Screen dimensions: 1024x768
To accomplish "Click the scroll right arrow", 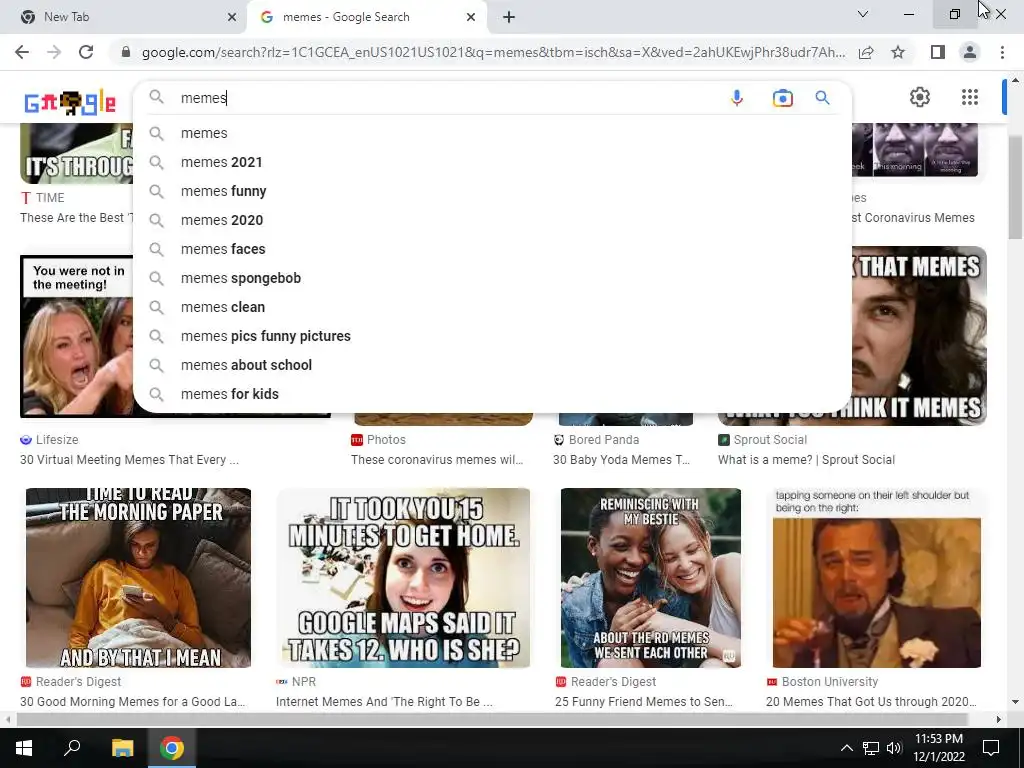I will point(999,719).
